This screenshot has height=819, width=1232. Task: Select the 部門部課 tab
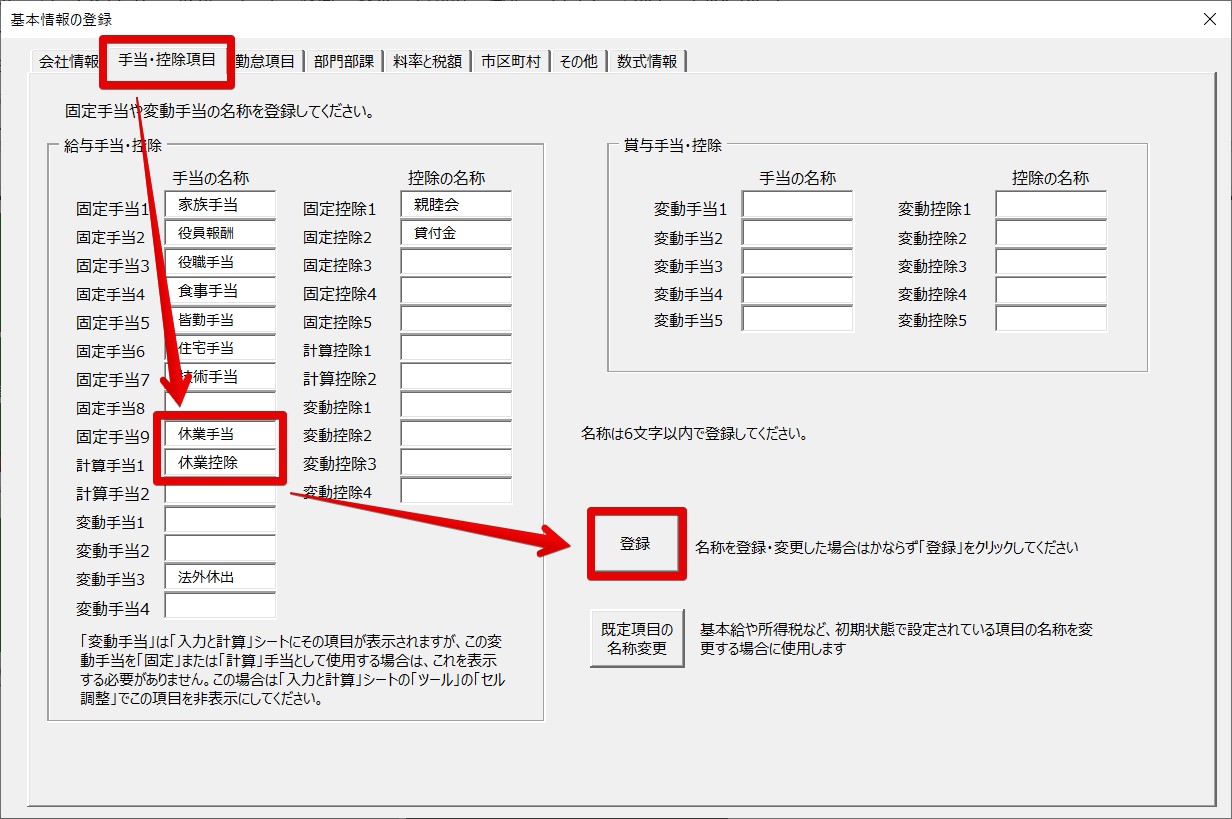(343, 62)
